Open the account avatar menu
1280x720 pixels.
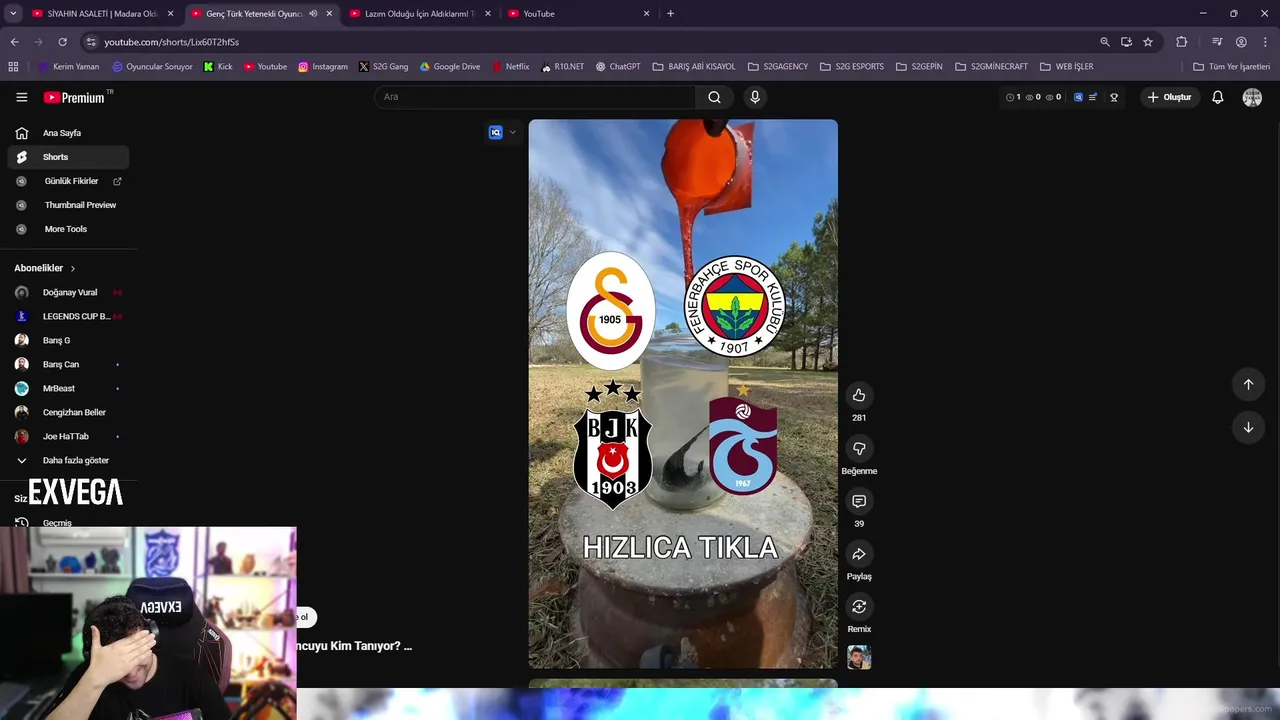[1252, 97]
